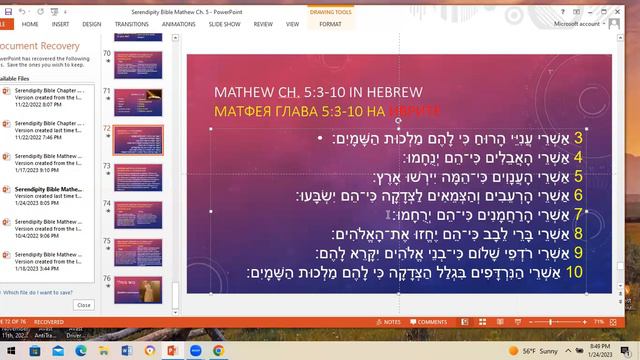Click the zoom percentage value in status bar
Viewport: 640px width, 360px height.
point(598,322)
